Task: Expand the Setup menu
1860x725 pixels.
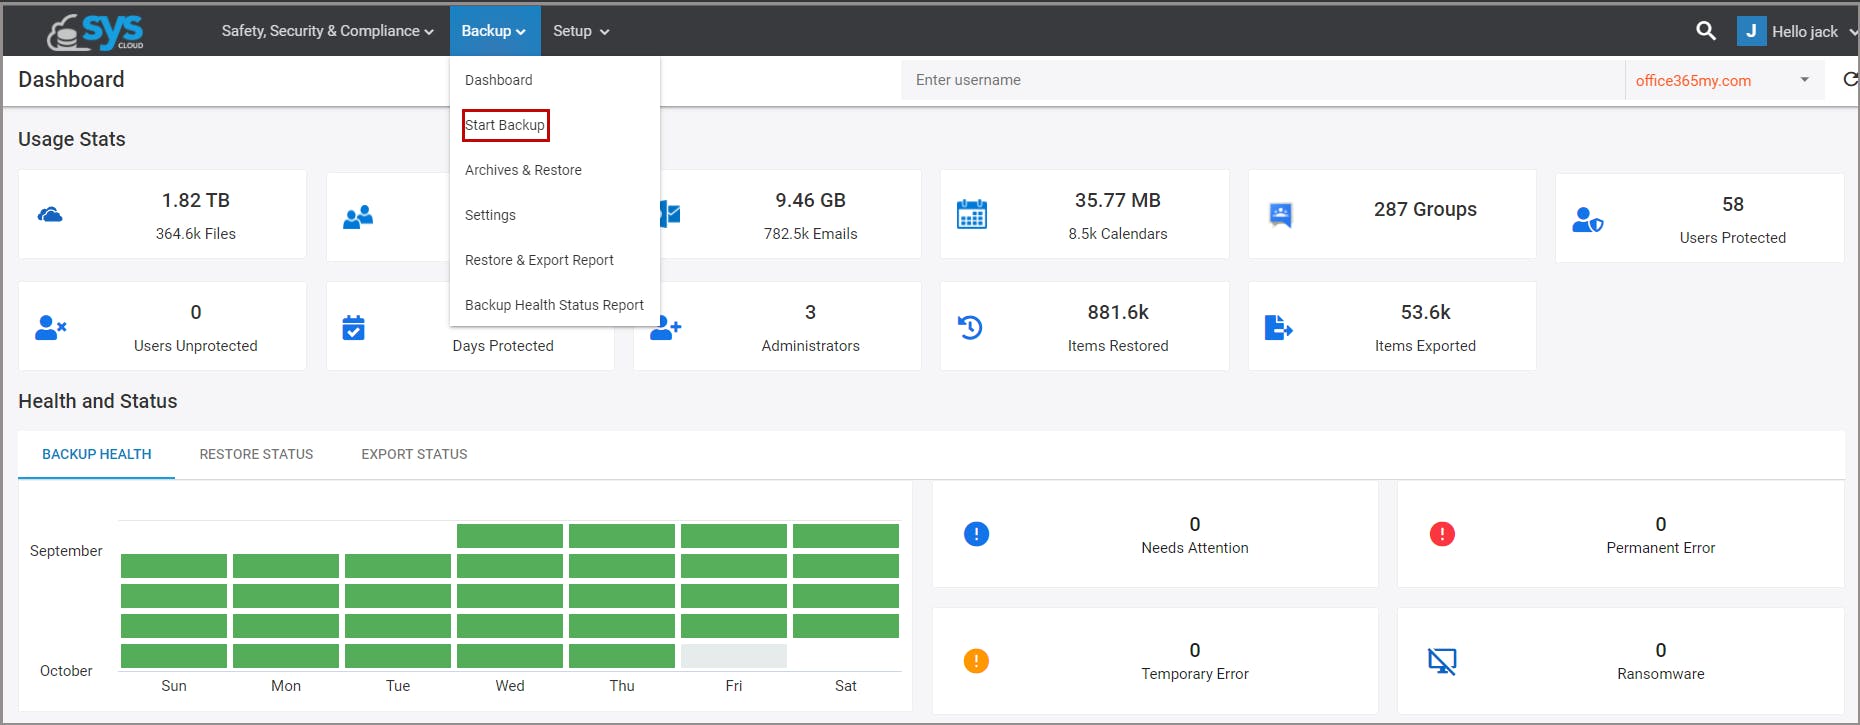Action: point(581,31)
